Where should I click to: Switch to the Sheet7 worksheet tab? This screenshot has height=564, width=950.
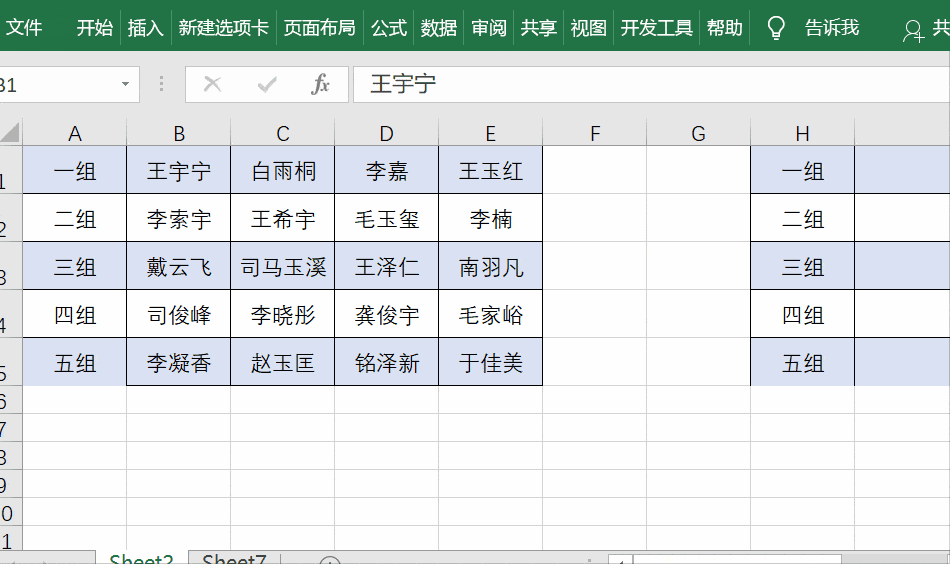point(234,558)
